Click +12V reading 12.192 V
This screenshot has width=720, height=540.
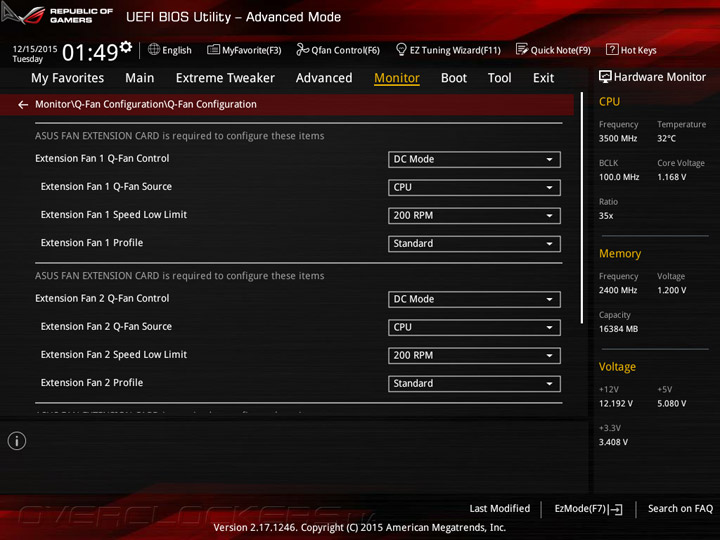point(616,404)
